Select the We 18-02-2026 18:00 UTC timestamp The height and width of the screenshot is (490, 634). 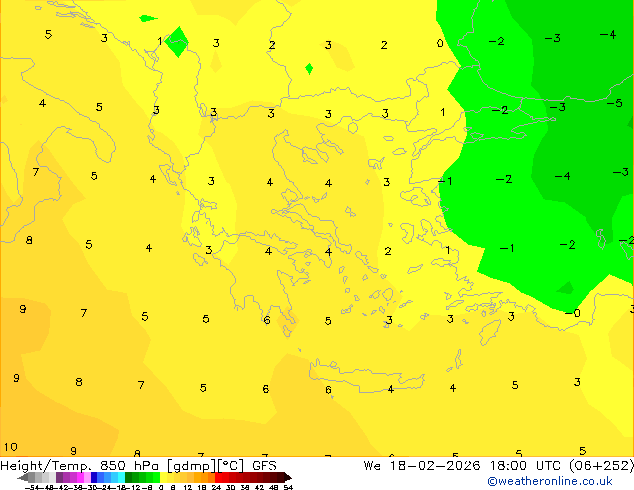click(x=498, y=466)
